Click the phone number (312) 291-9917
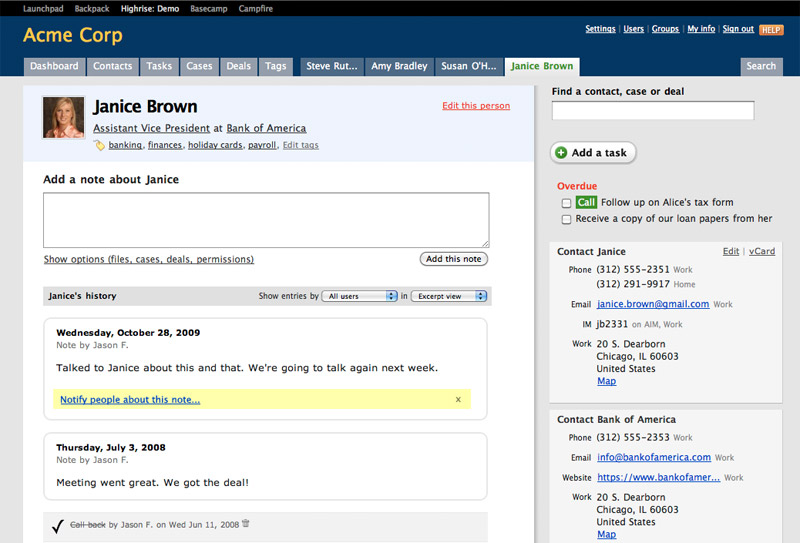Image resolution: width=800 pixels, height=543 pixels. point(633,284)
